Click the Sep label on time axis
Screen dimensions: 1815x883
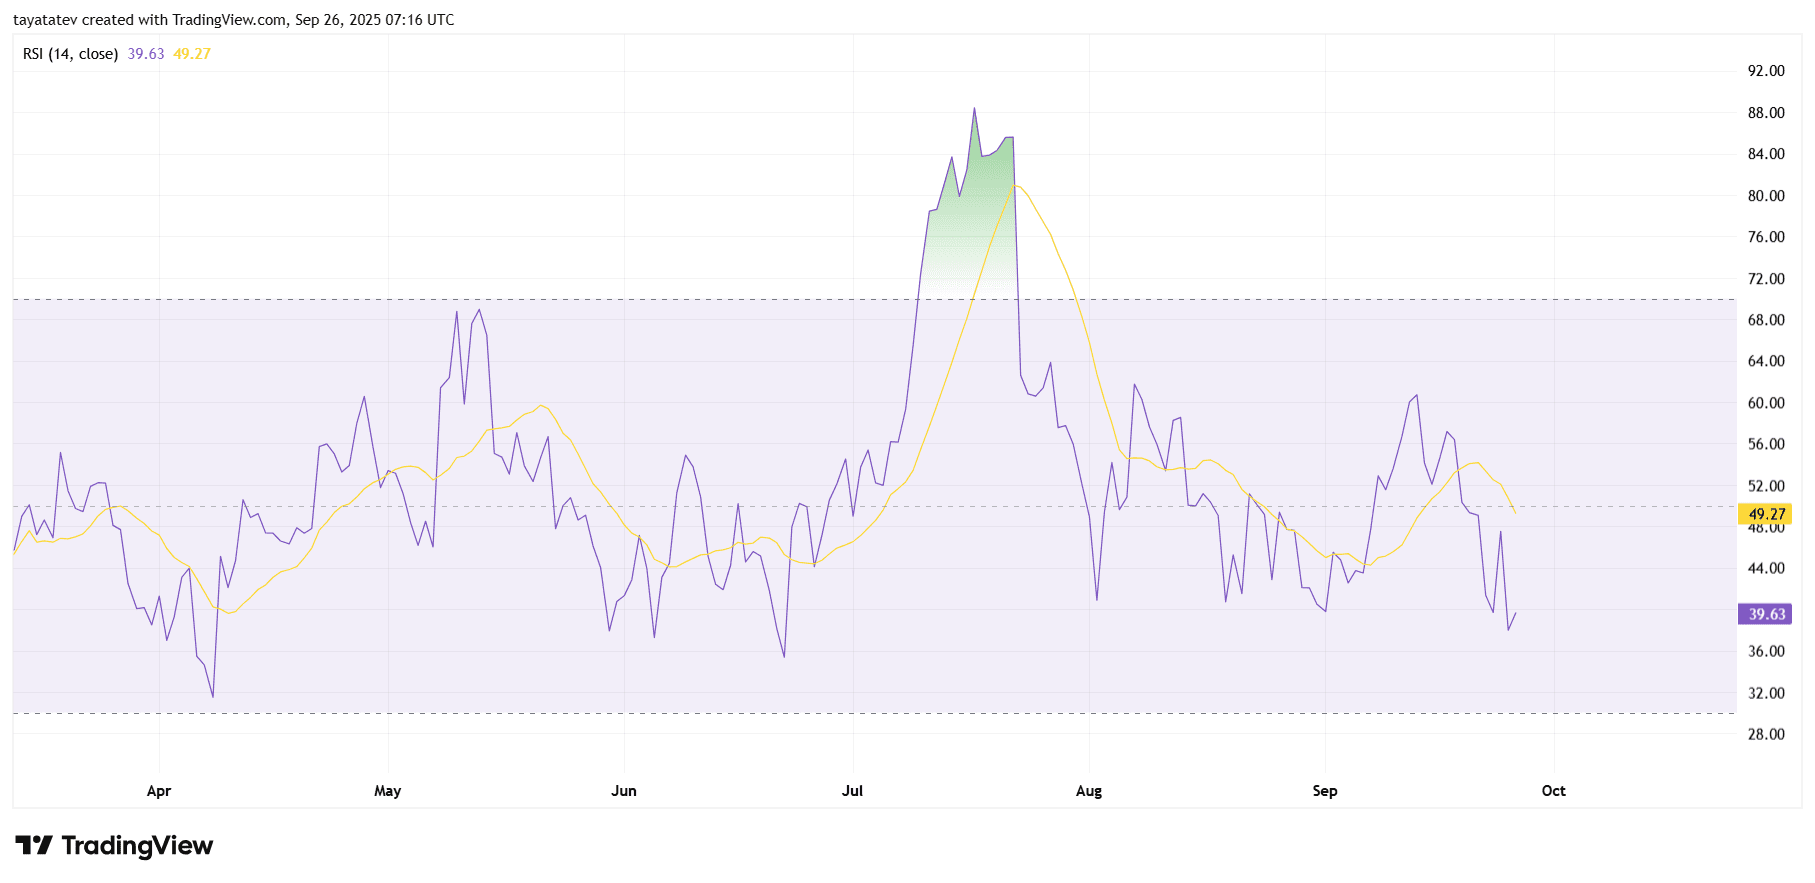[x=1325, y=791]
